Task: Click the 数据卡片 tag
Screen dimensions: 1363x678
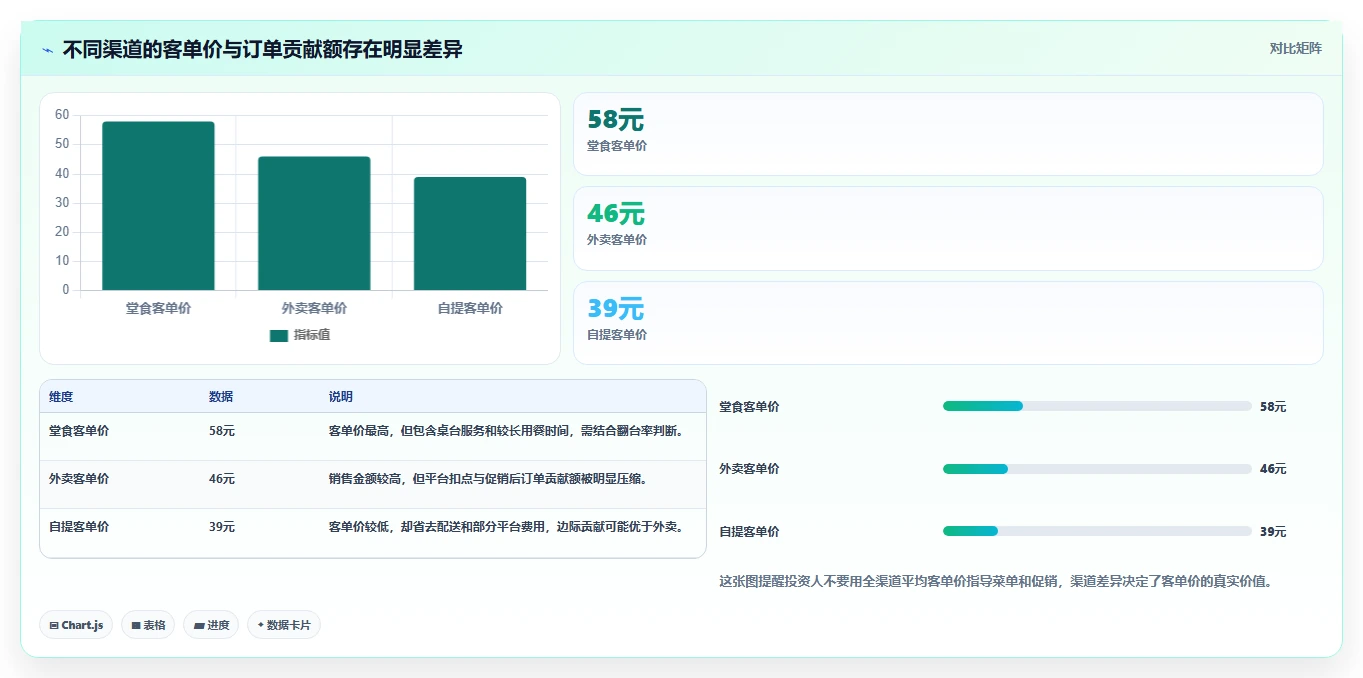Action: click(284, 625)
